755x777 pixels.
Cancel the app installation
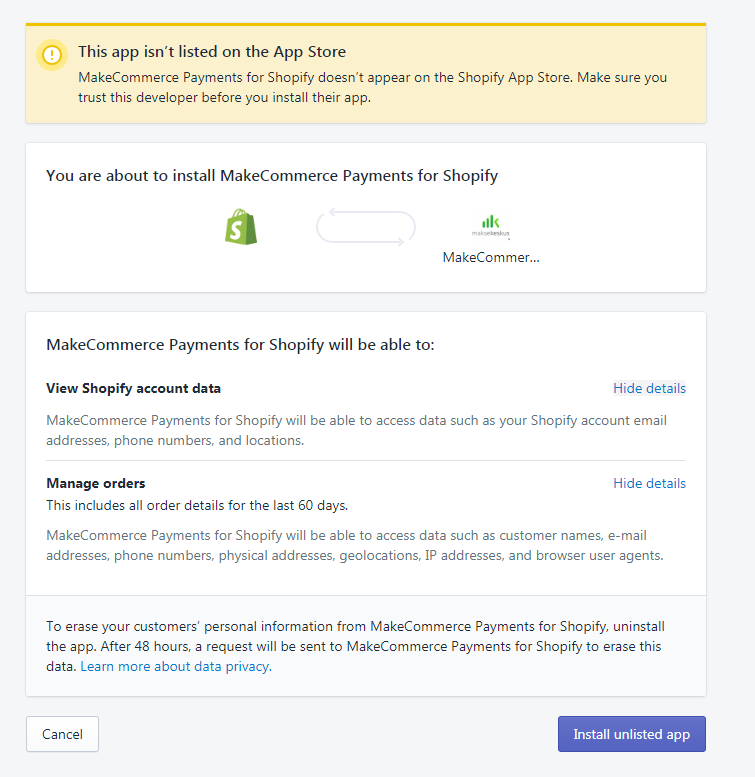[62, 734]
